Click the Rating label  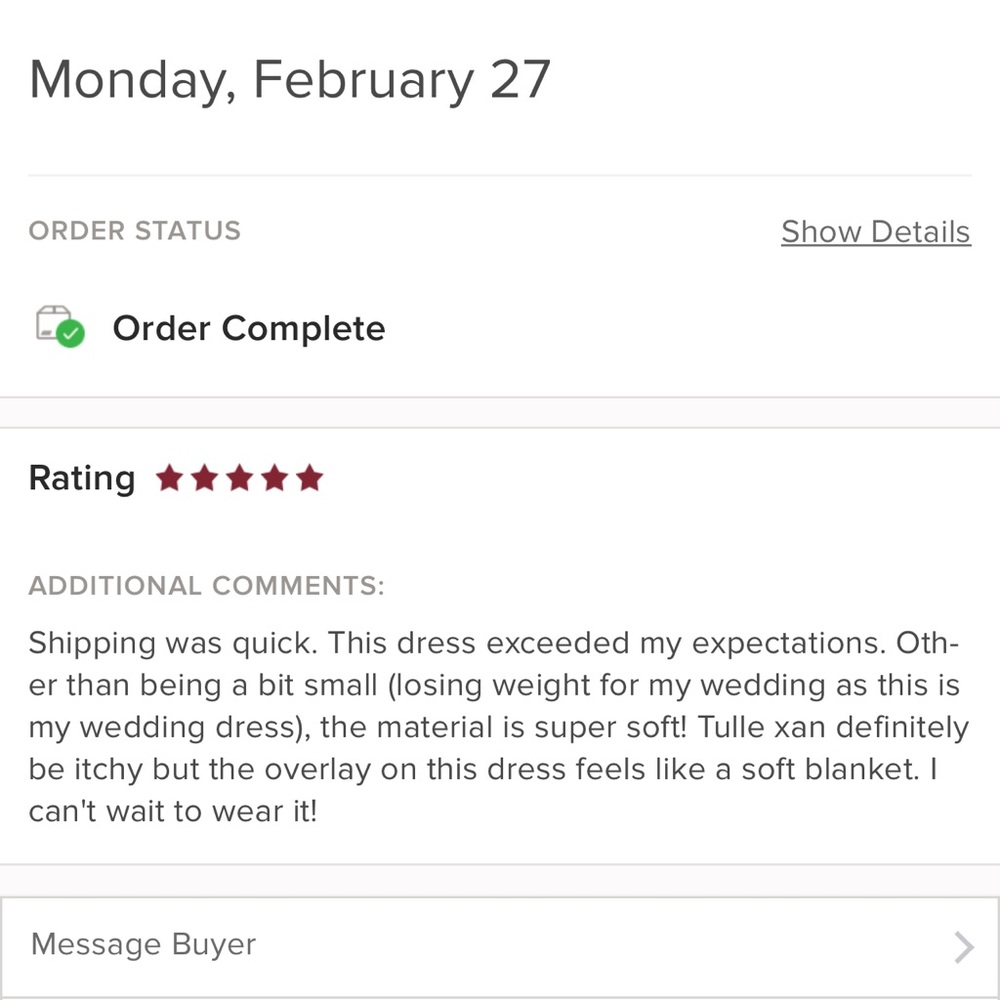click(81, 479)
